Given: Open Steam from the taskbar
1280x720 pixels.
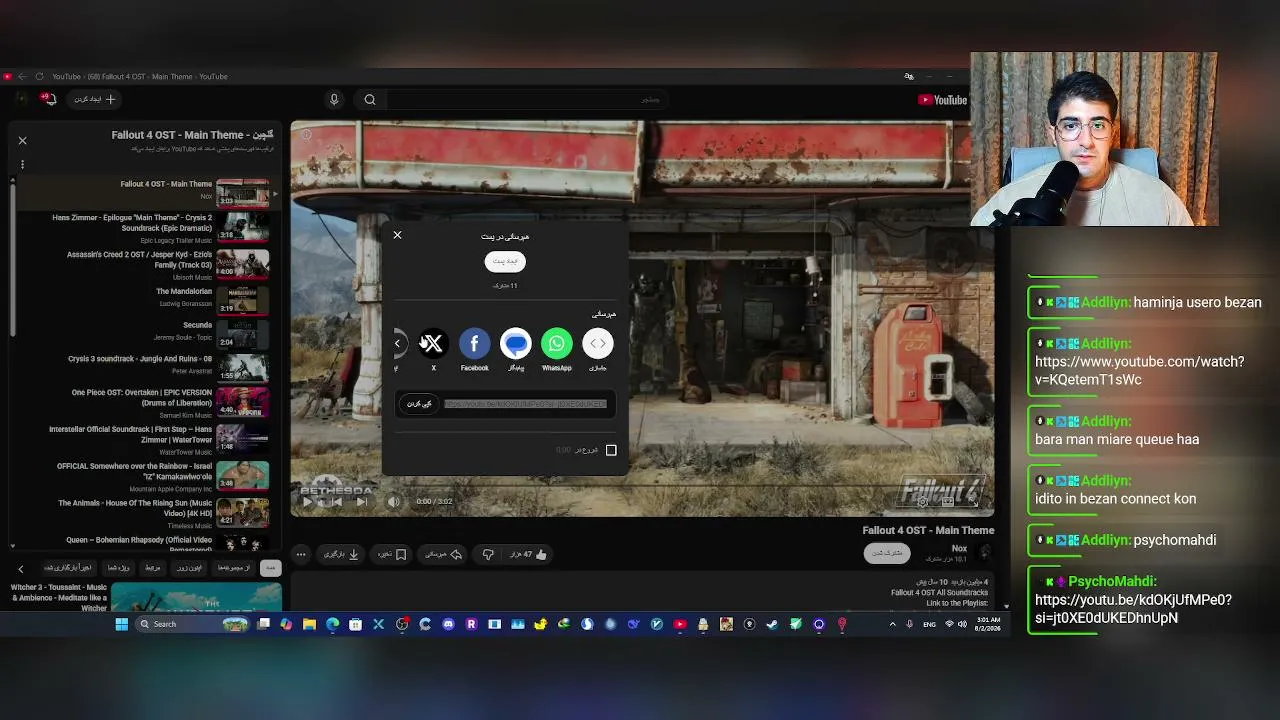Looking at the screenshot, I should tap(772, 624).
